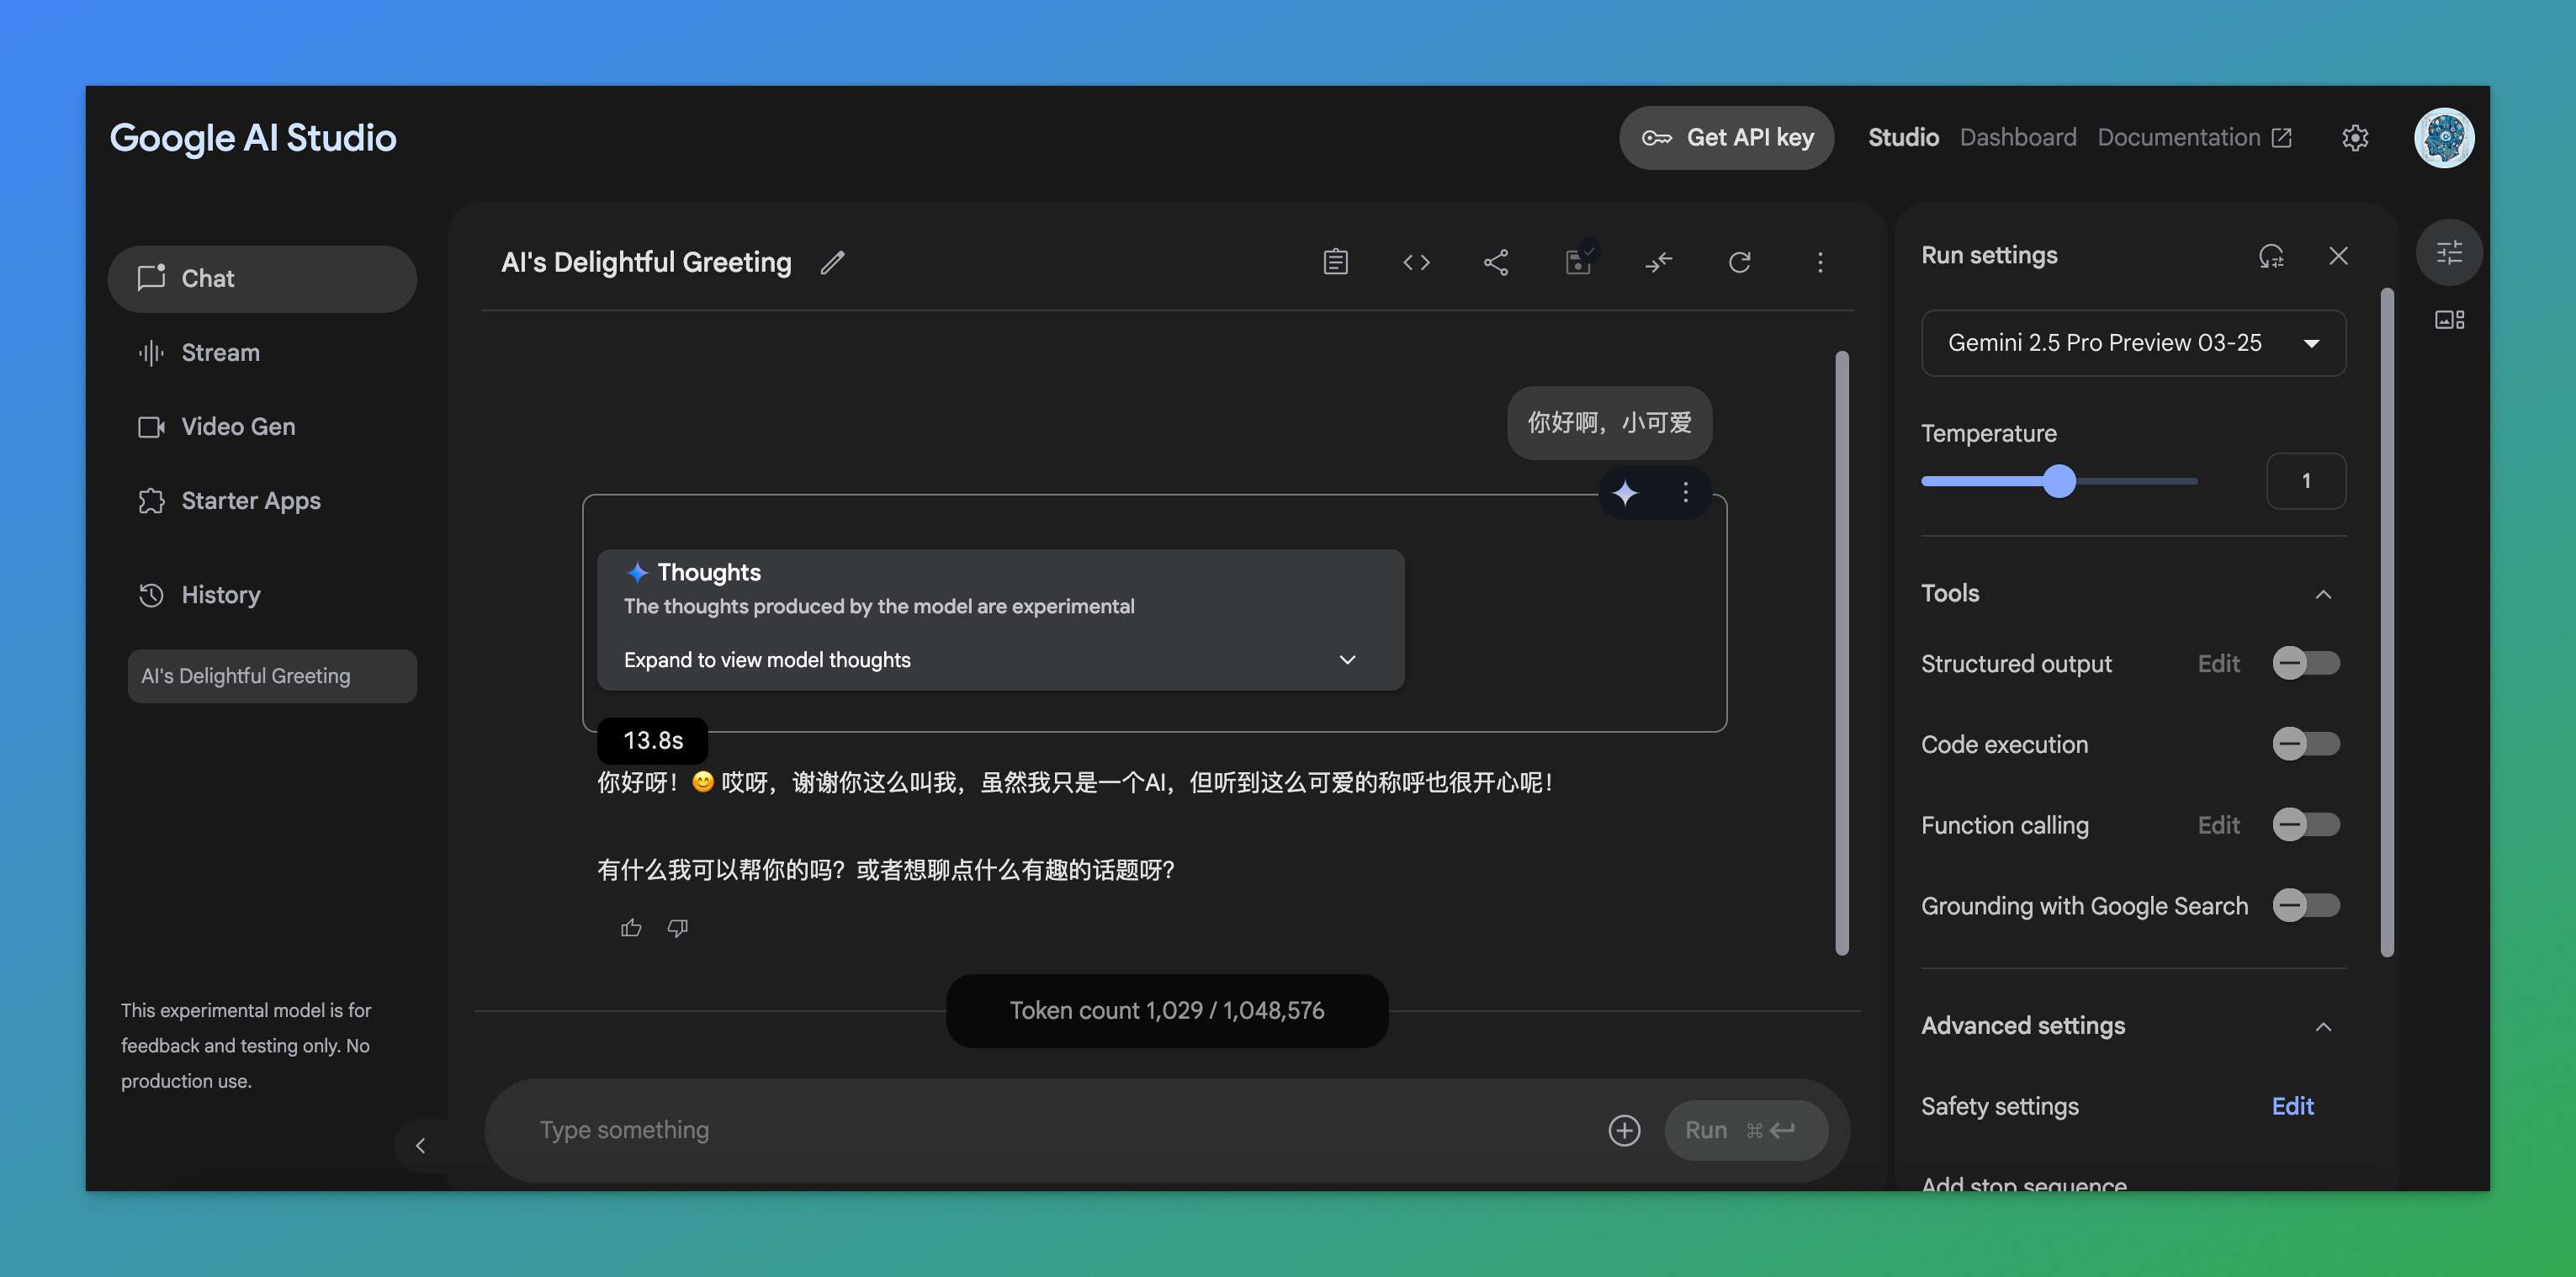
Task: Click the thumbs up icon below the response
Action: (631, 928)
